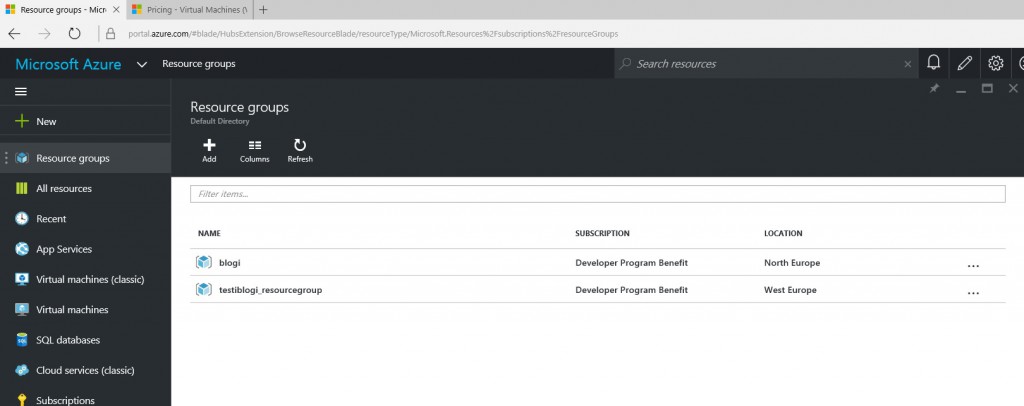Close the Resource groups blade
Viewport: 1024px width, 406px height.
coord(1013,88)
